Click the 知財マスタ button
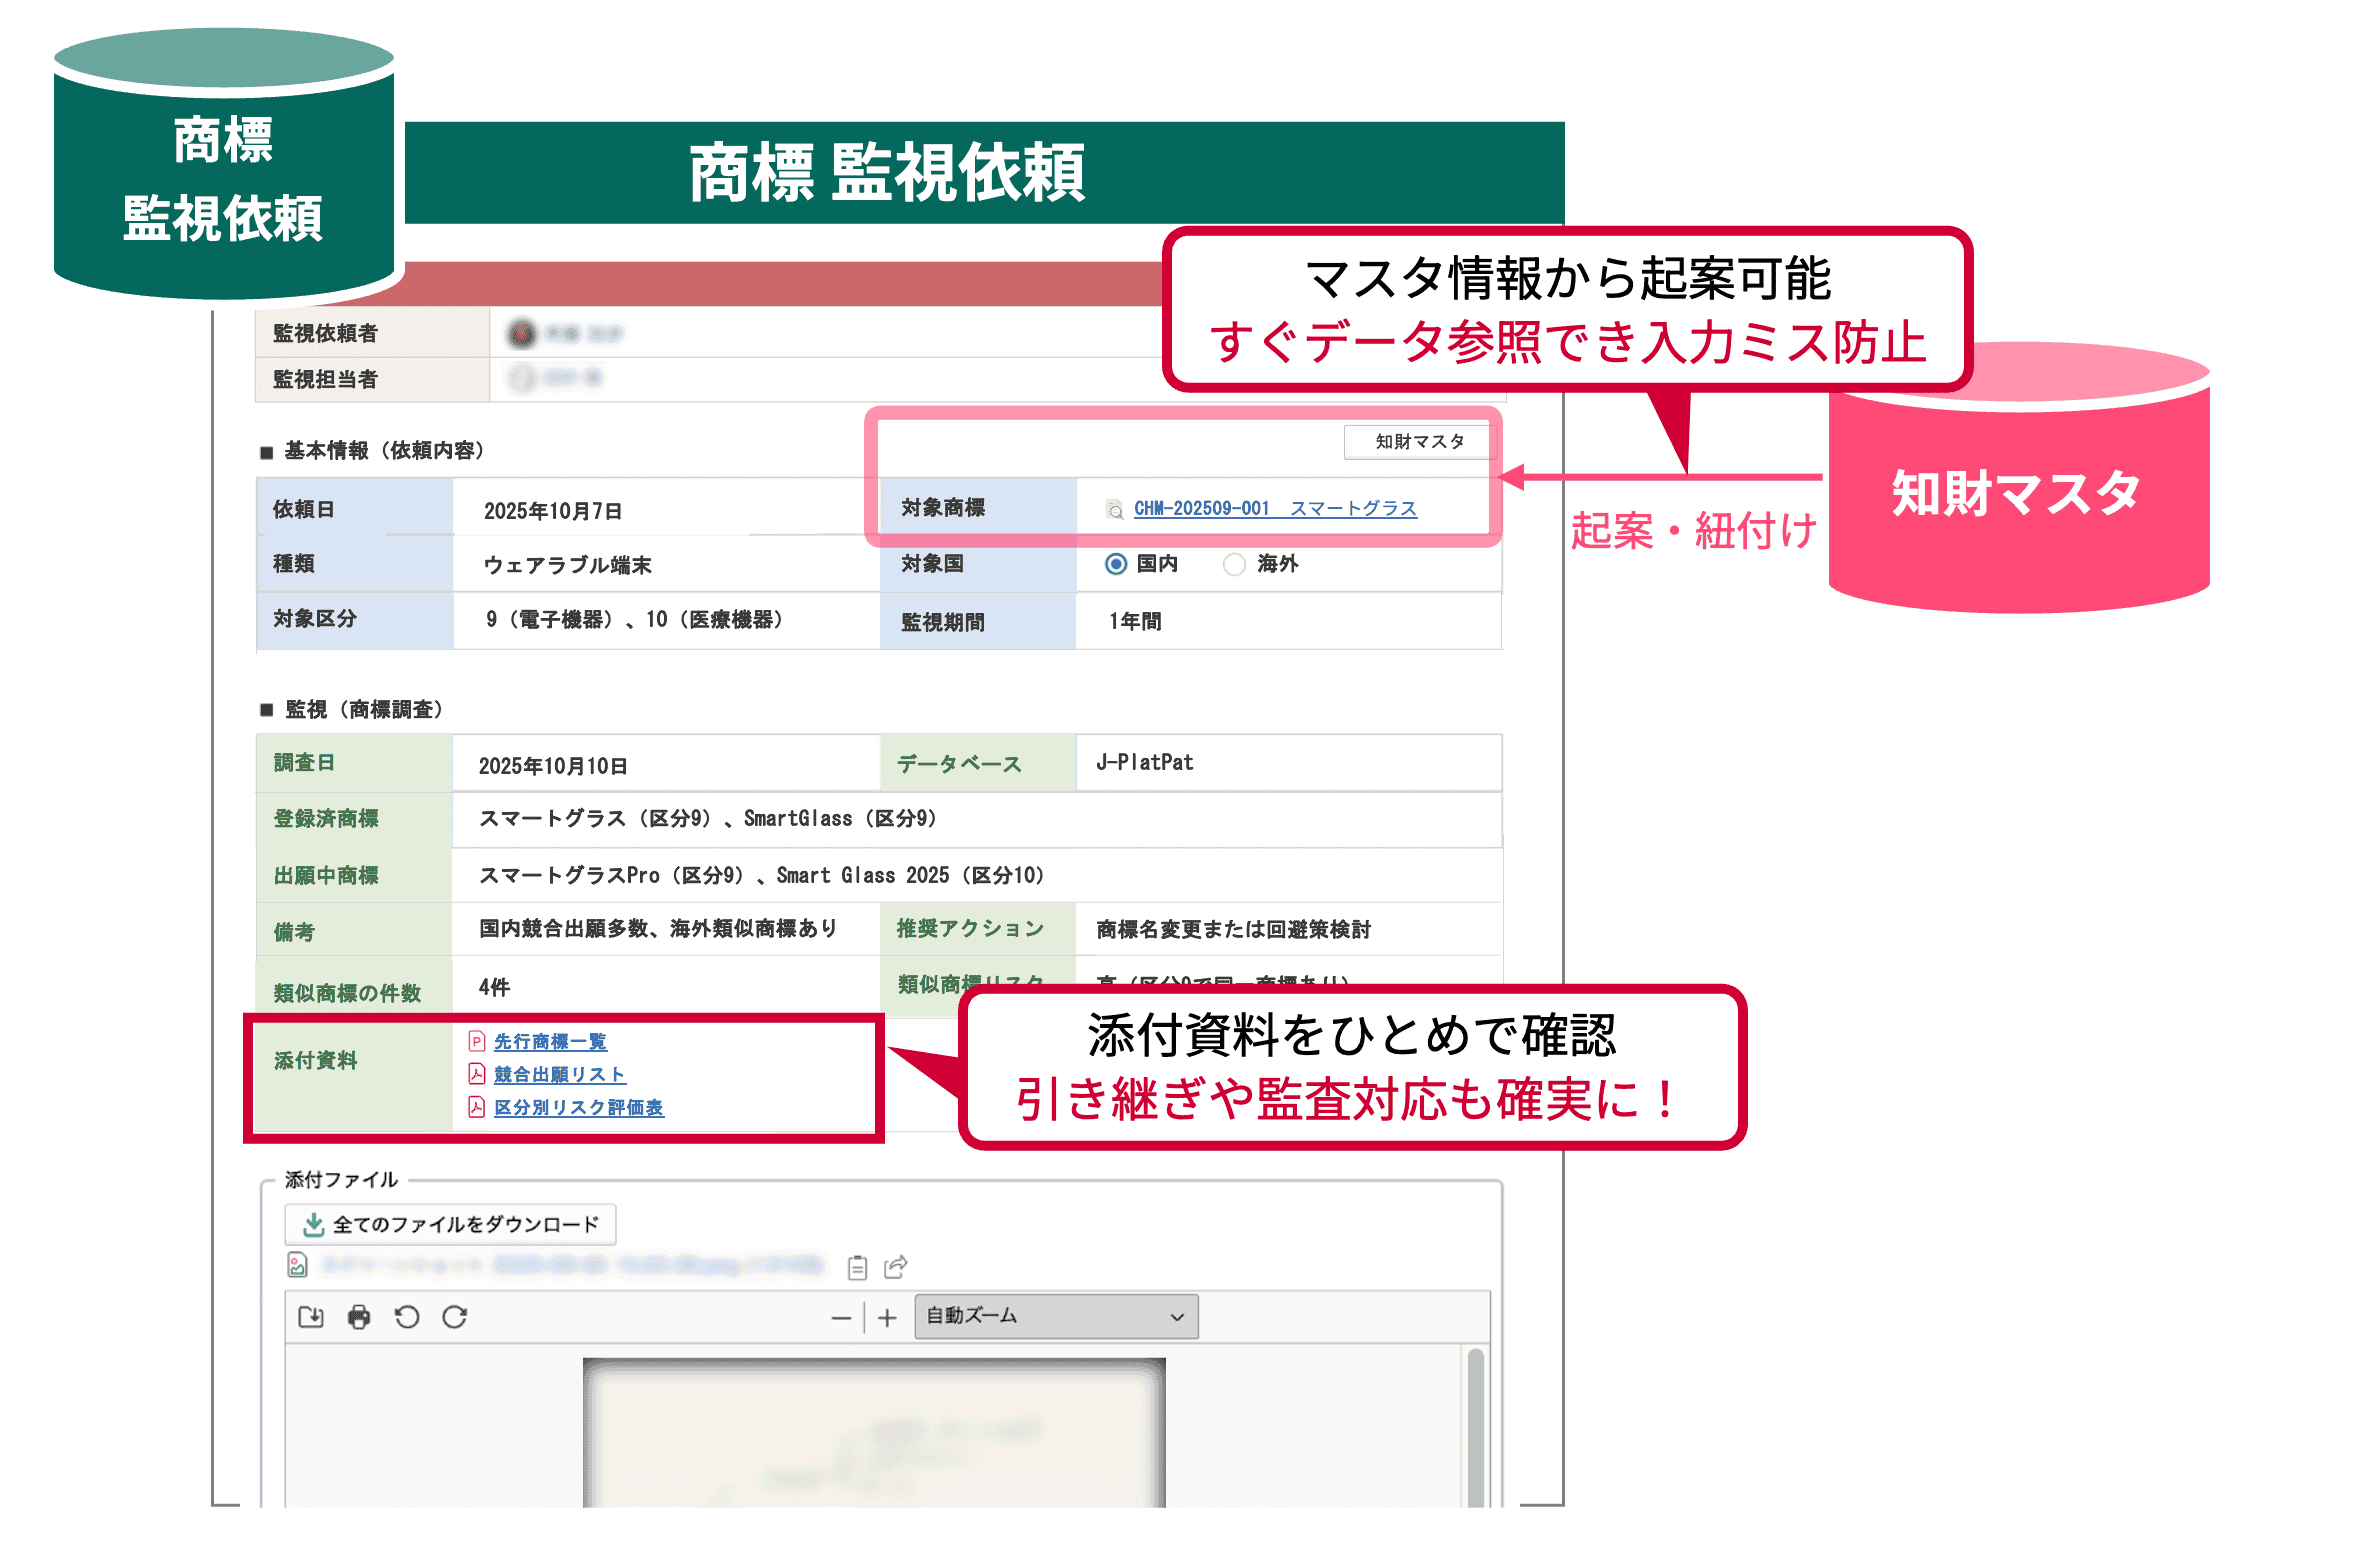 click(1418, 441)
